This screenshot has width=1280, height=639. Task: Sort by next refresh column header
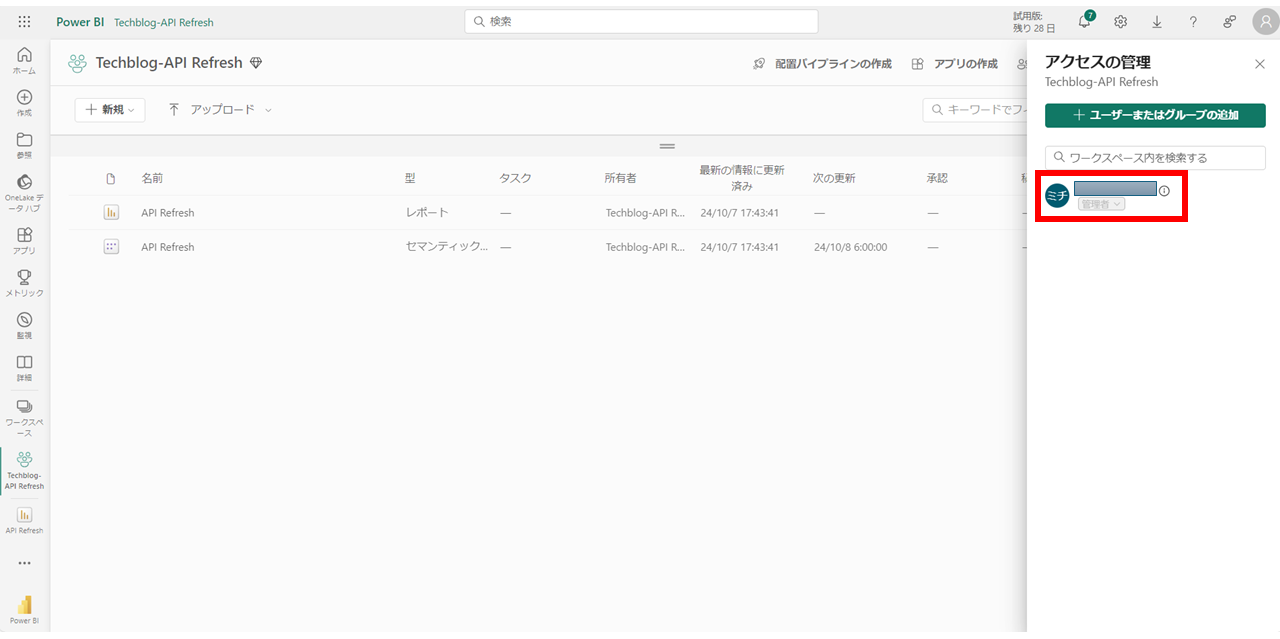point(834,178)
